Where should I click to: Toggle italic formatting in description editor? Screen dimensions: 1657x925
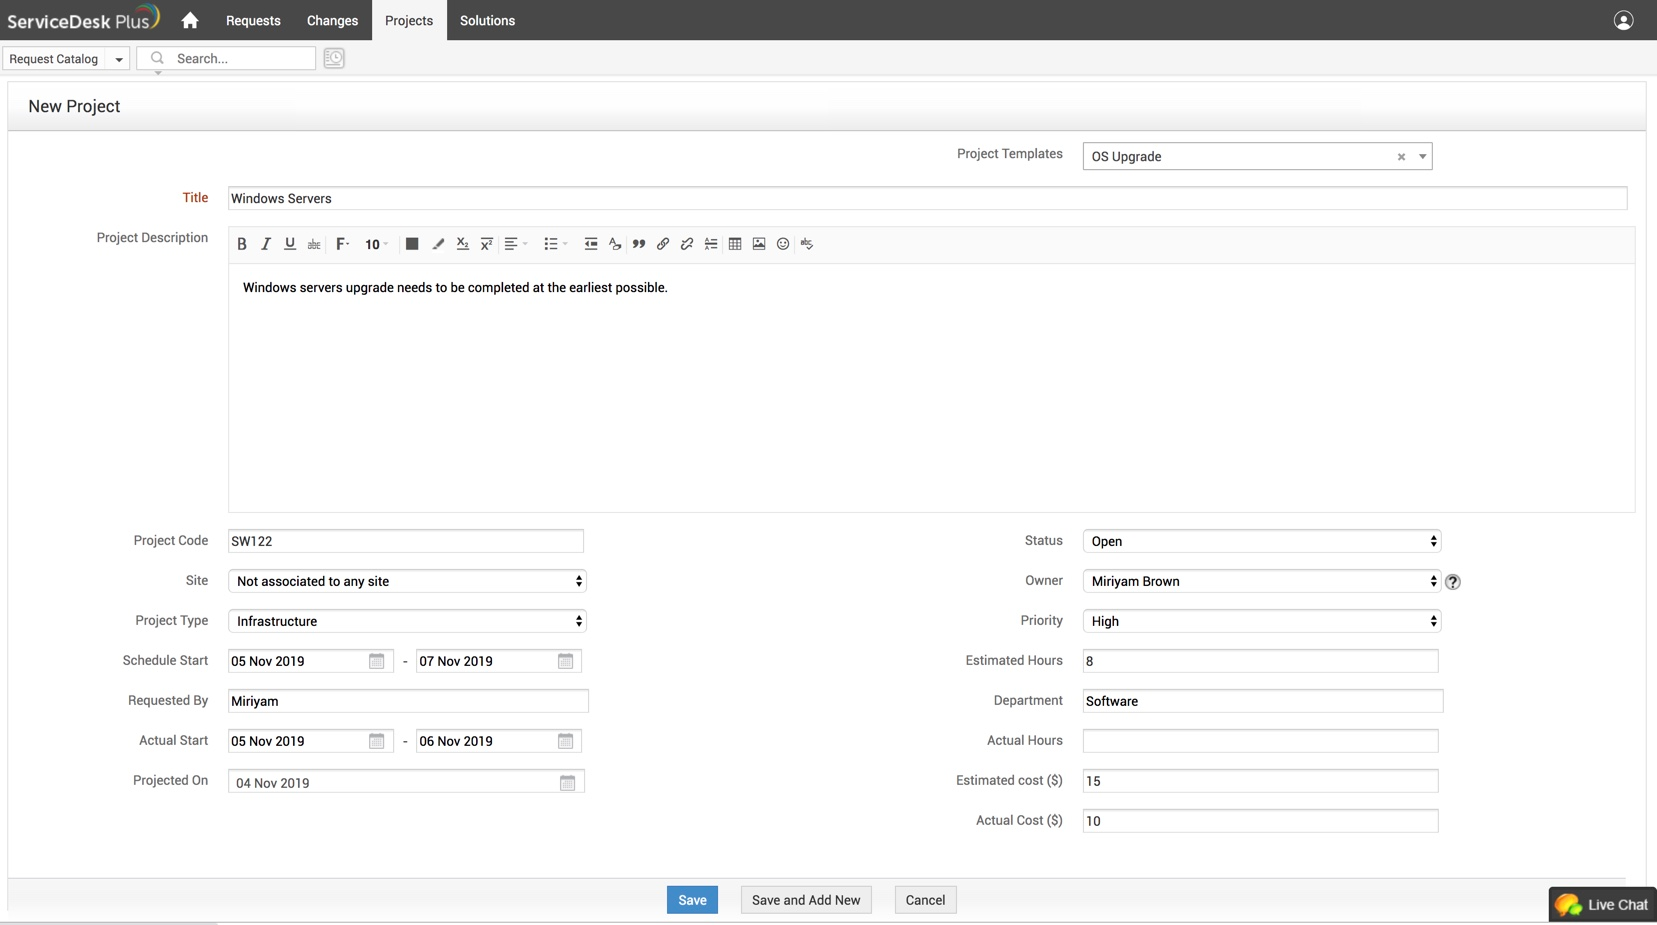tap(266, 244)
